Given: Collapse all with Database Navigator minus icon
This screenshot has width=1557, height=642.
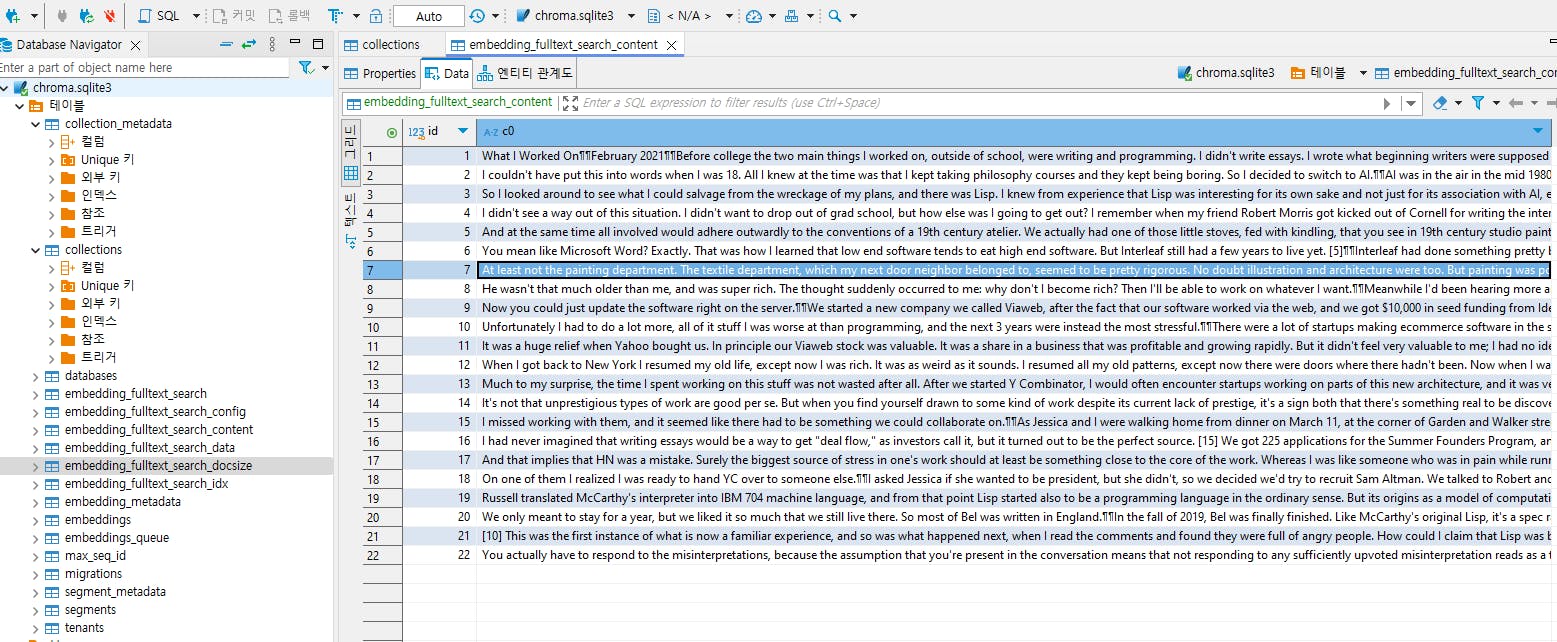Looking at the screenshot, I should [226, 44].
